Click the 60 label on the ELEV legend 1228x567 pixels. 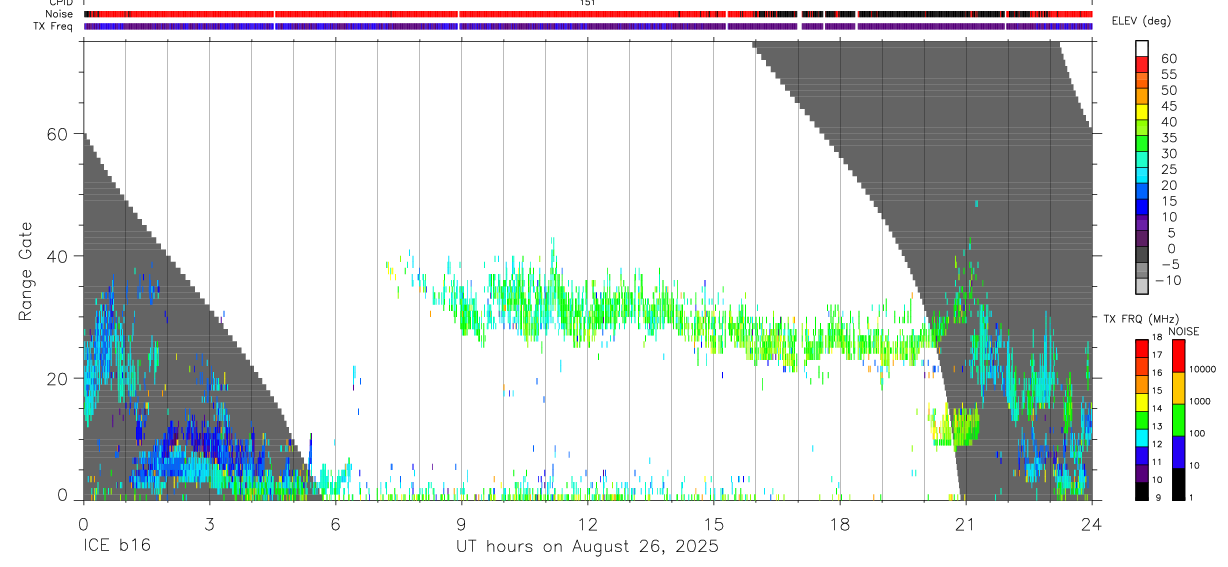point(1168,59)
